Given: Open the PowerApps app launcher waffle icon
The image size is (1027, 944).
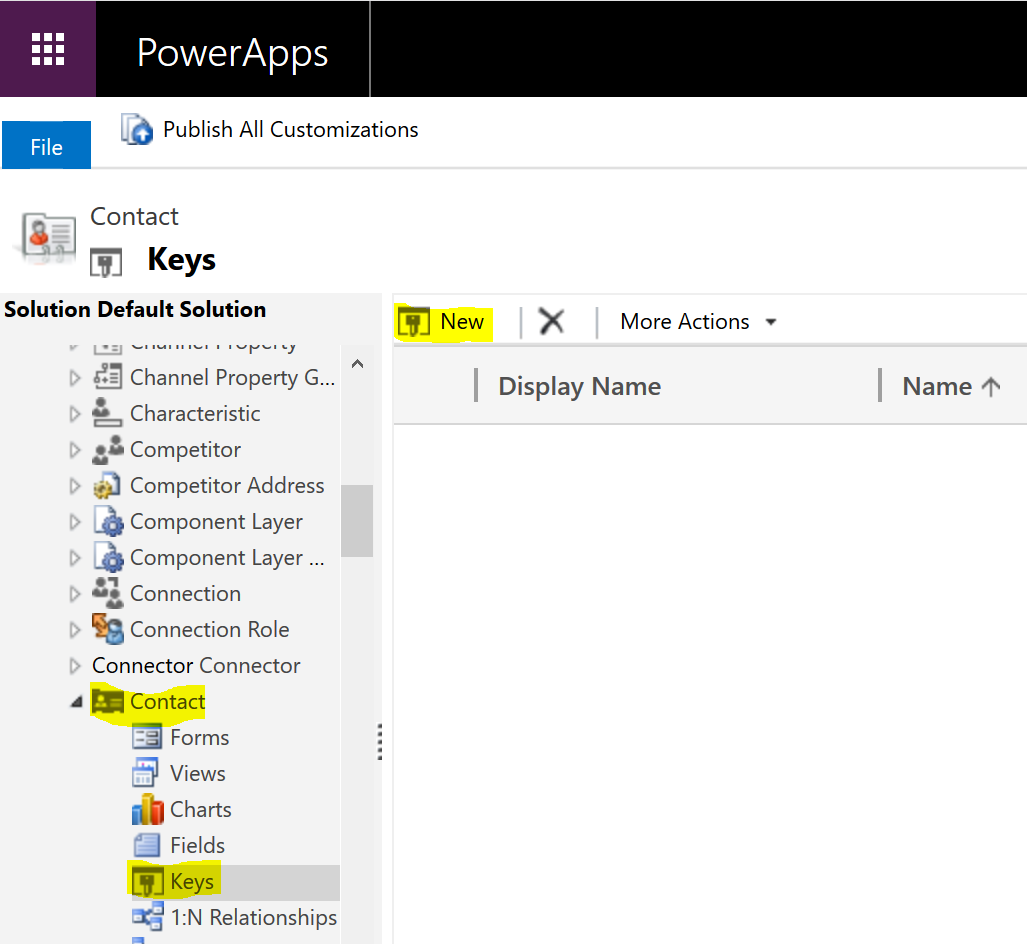Looking at the screenshot, I should [48, 48].
